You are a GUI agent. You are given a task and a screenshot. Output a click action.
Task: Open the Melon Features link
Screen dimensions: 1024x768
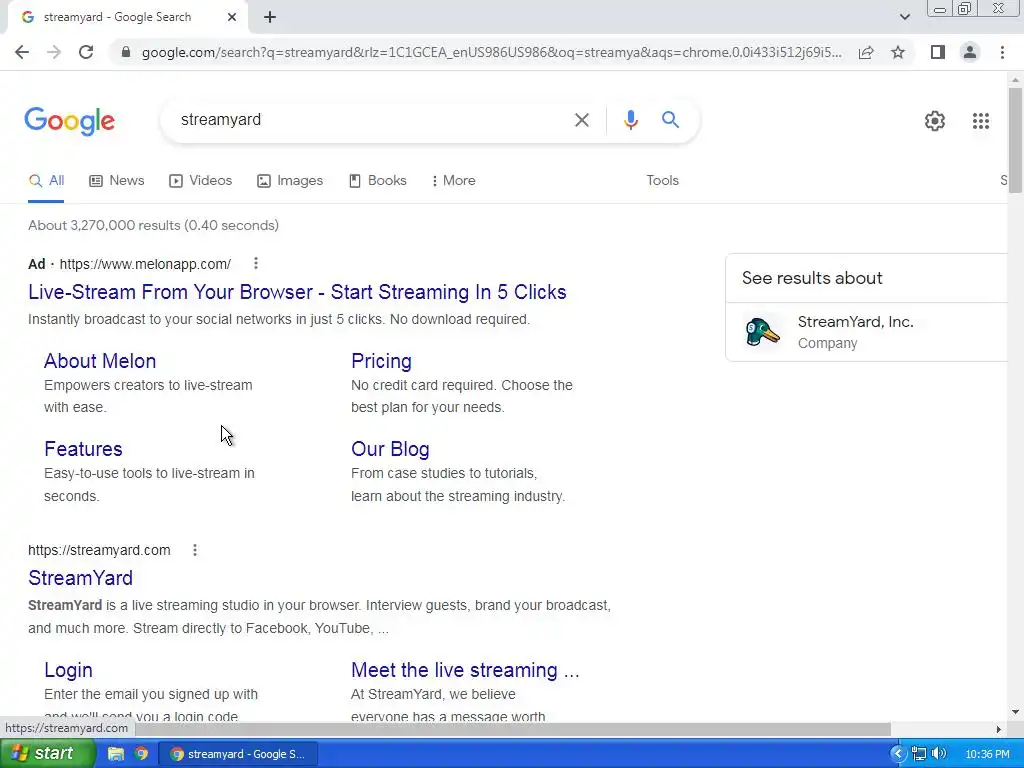(x=83, y=449)
